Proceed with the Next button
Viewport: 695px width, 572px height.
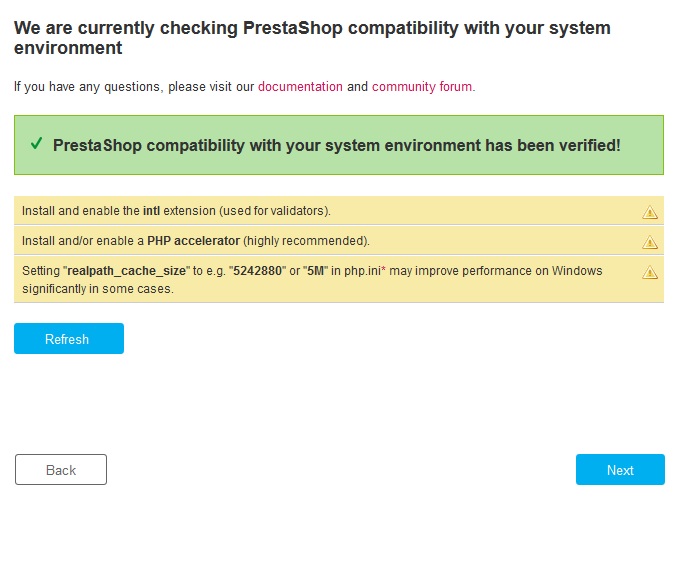coord(620,470)
